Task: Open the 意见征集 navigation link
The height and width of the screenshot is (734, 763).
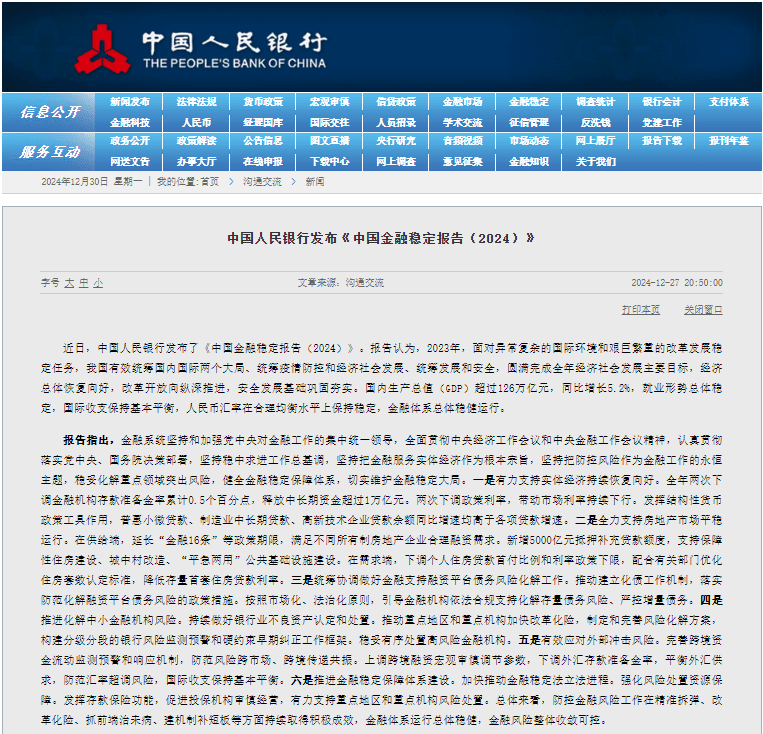Action: 462,162
